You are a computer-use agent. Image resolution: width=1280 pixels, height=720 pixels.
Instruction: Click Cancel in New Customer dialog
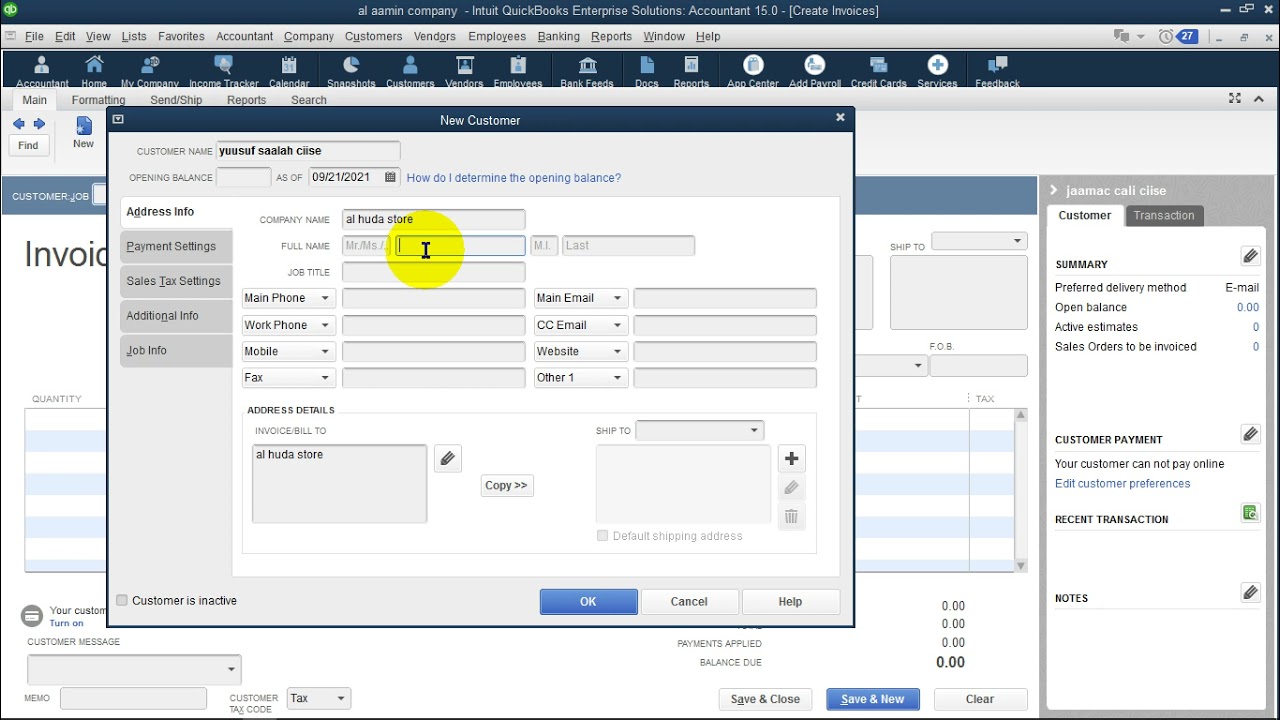689,601
